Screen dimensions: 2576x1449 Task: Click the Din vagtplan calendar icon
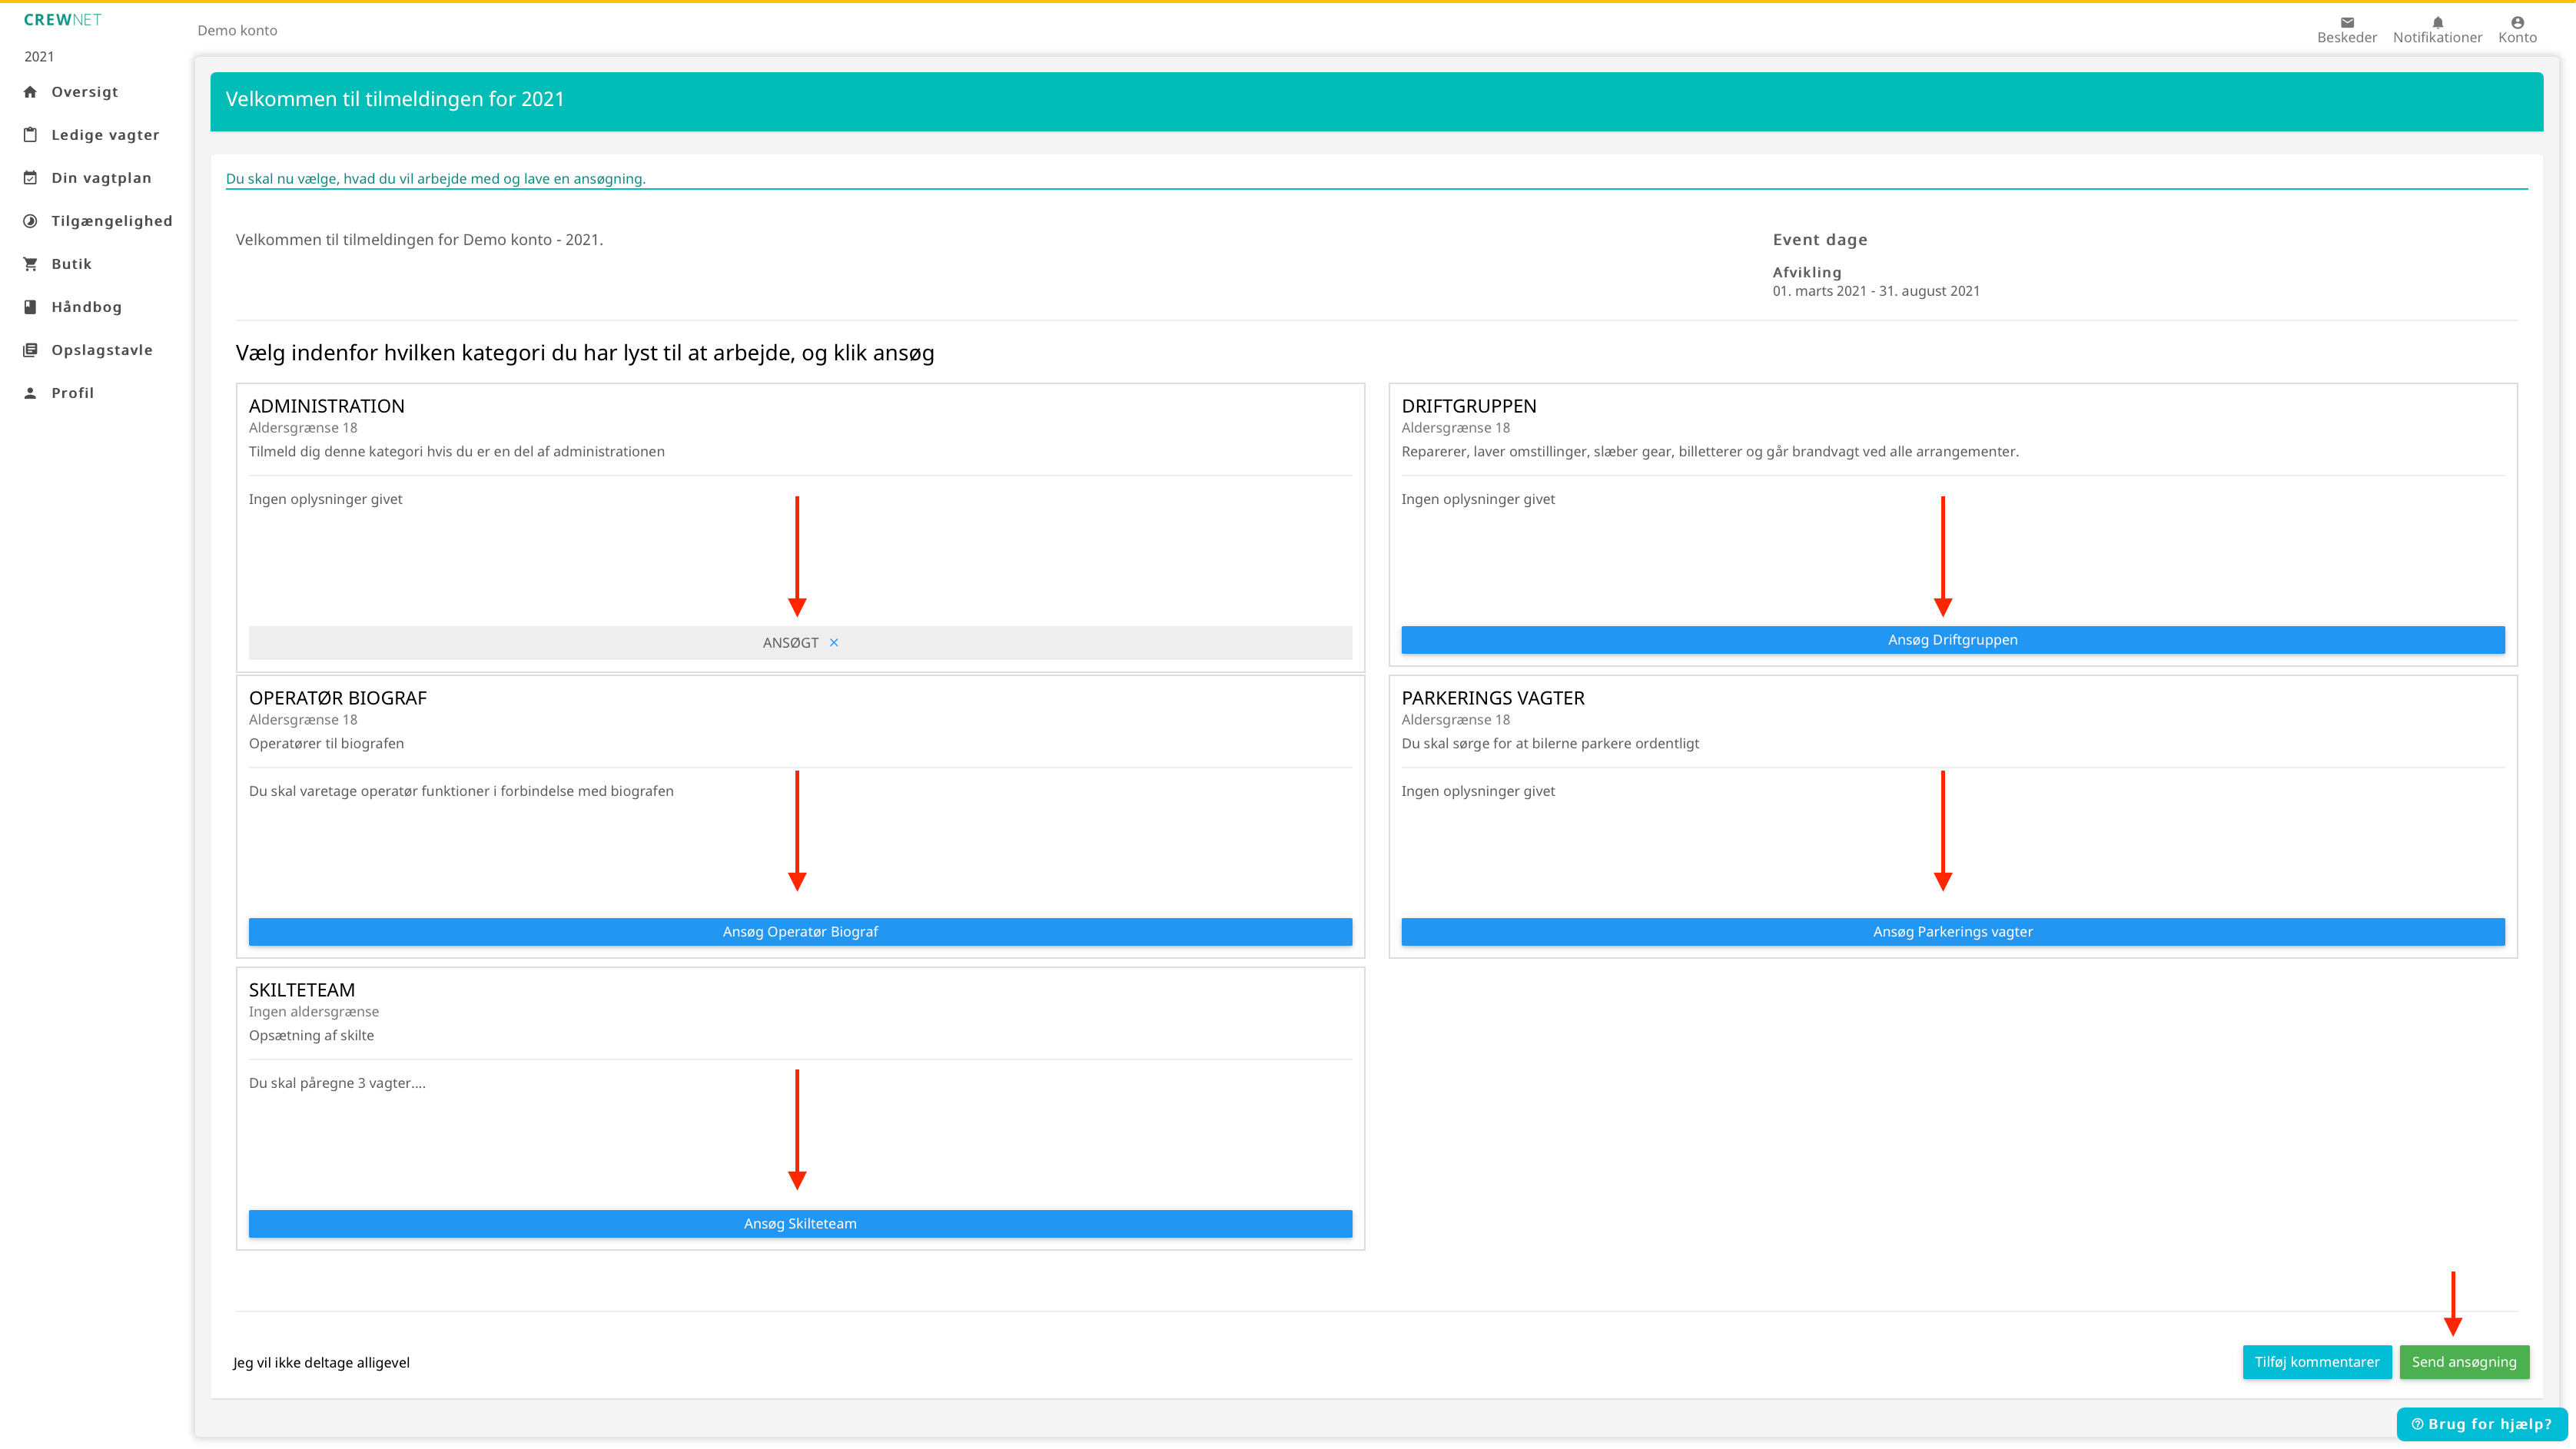tap(30, 178)
